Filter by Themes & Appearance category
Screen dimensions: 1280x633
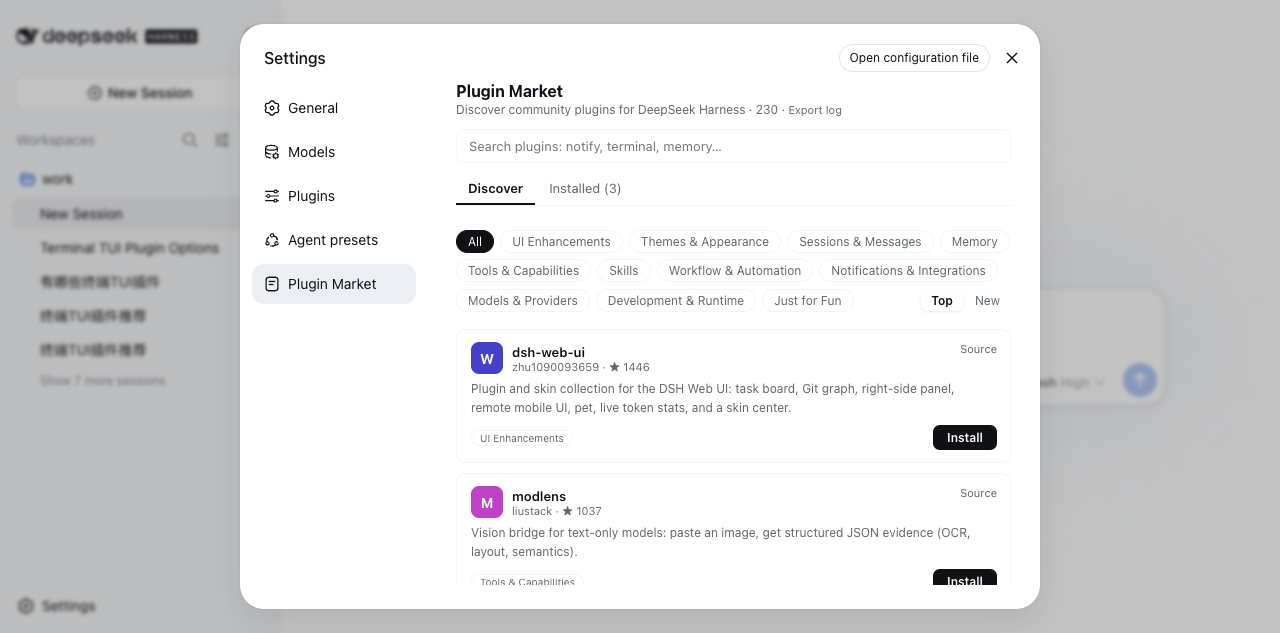point(705,242)
